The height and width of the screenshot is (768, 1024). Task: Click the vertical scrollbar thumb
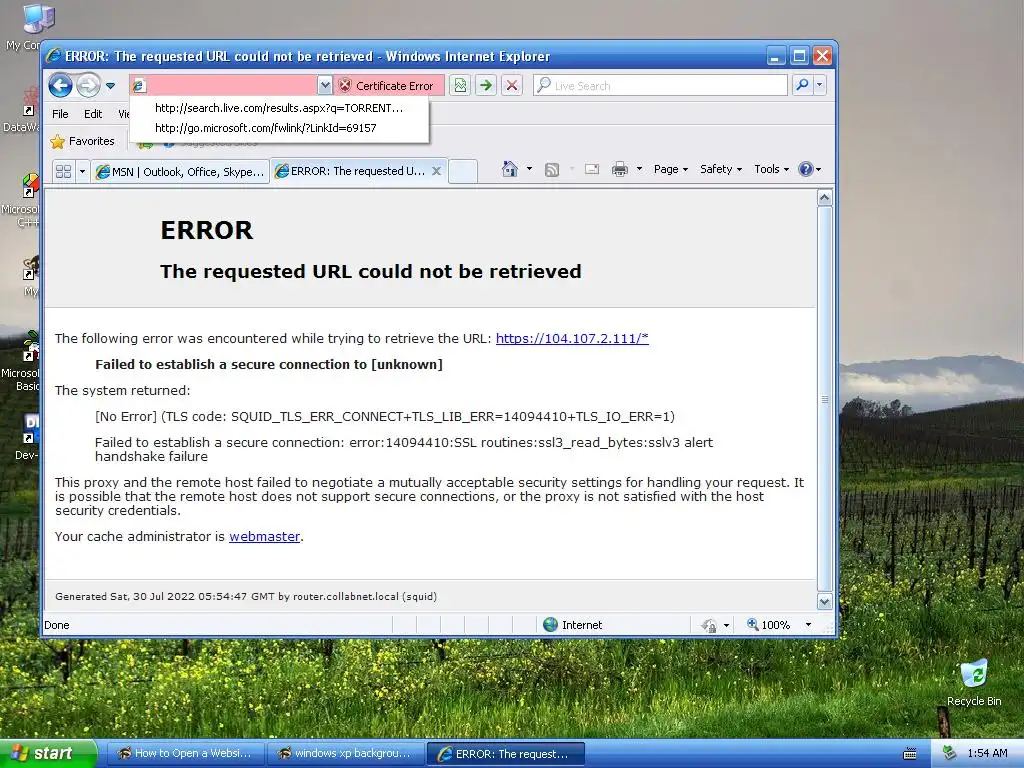pyautogui.click(x=825, y=399)
